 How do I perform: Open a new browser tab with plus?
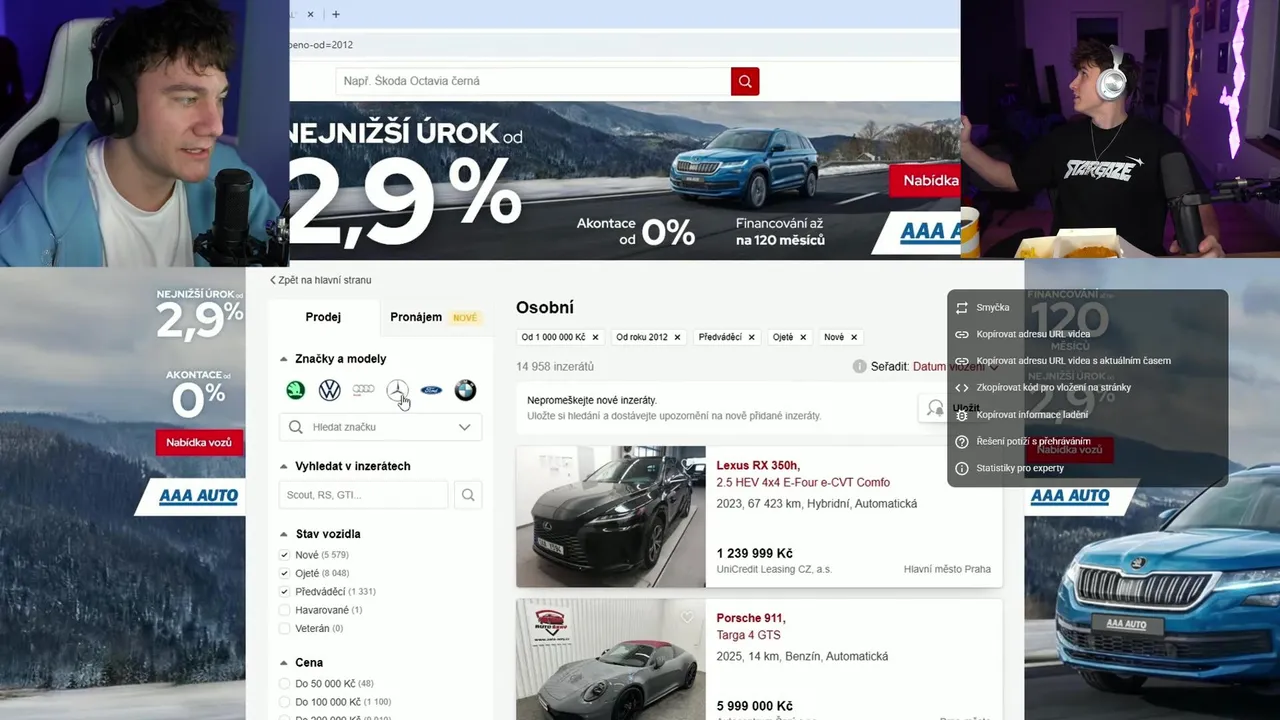tap(336, 14)
